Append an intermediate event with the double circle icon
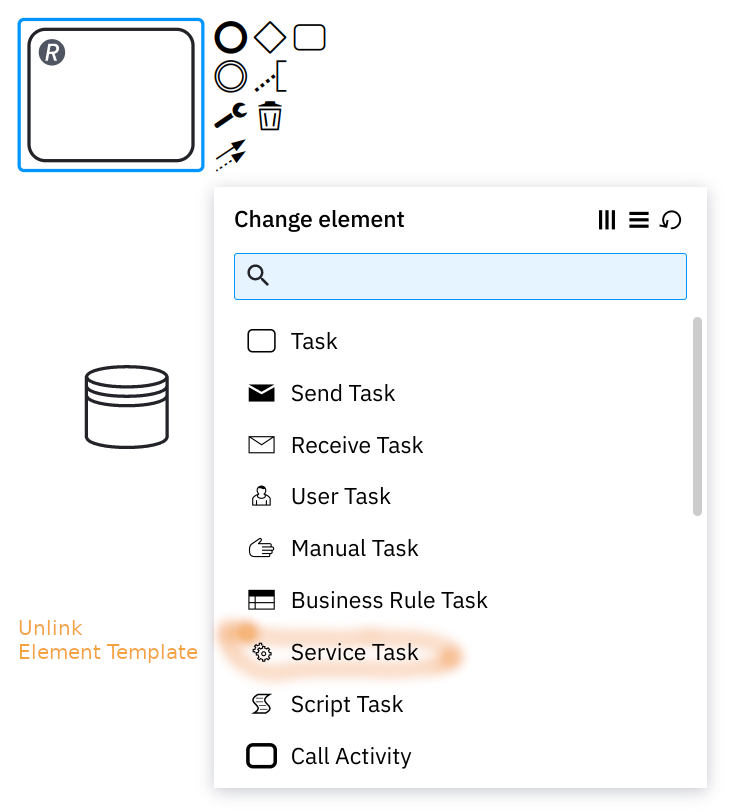 pyautogui.click(x=231, y=77)
